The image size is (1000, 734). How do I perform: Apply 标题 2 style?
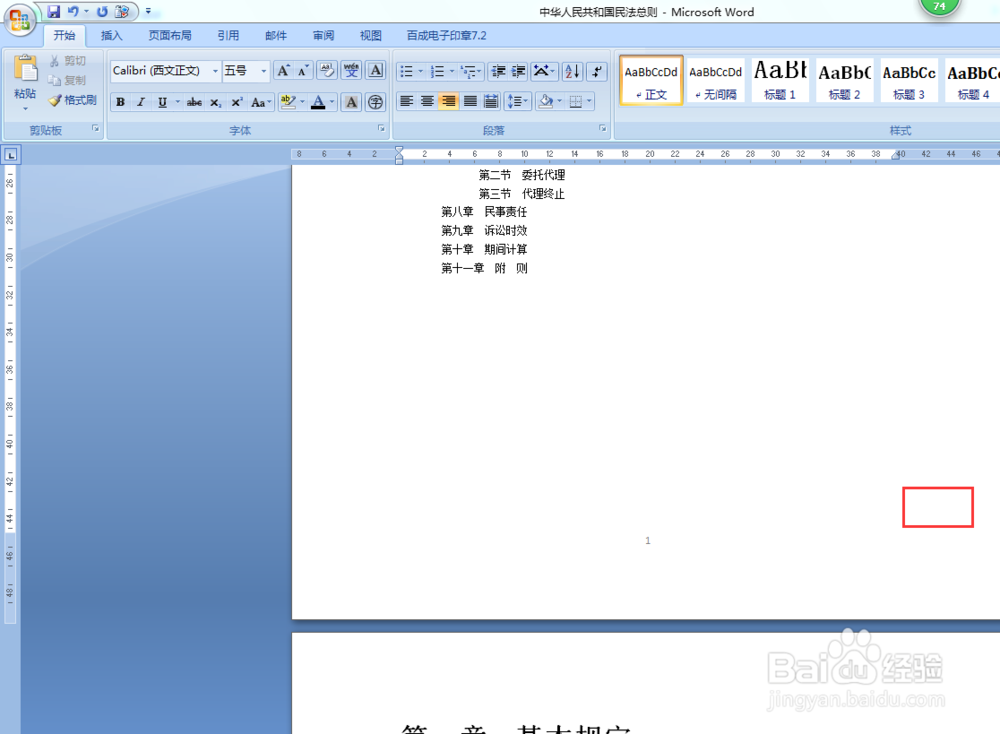point(844,80)
